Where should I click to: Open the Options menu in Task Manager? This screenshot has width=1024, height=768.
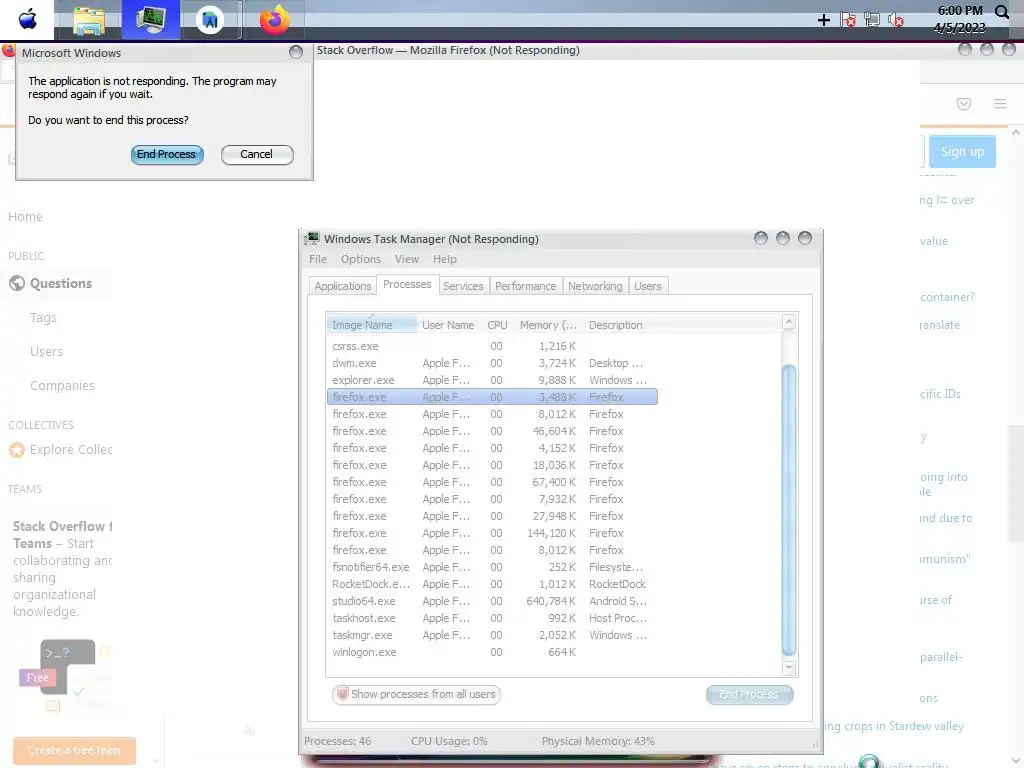pos(360,259)
